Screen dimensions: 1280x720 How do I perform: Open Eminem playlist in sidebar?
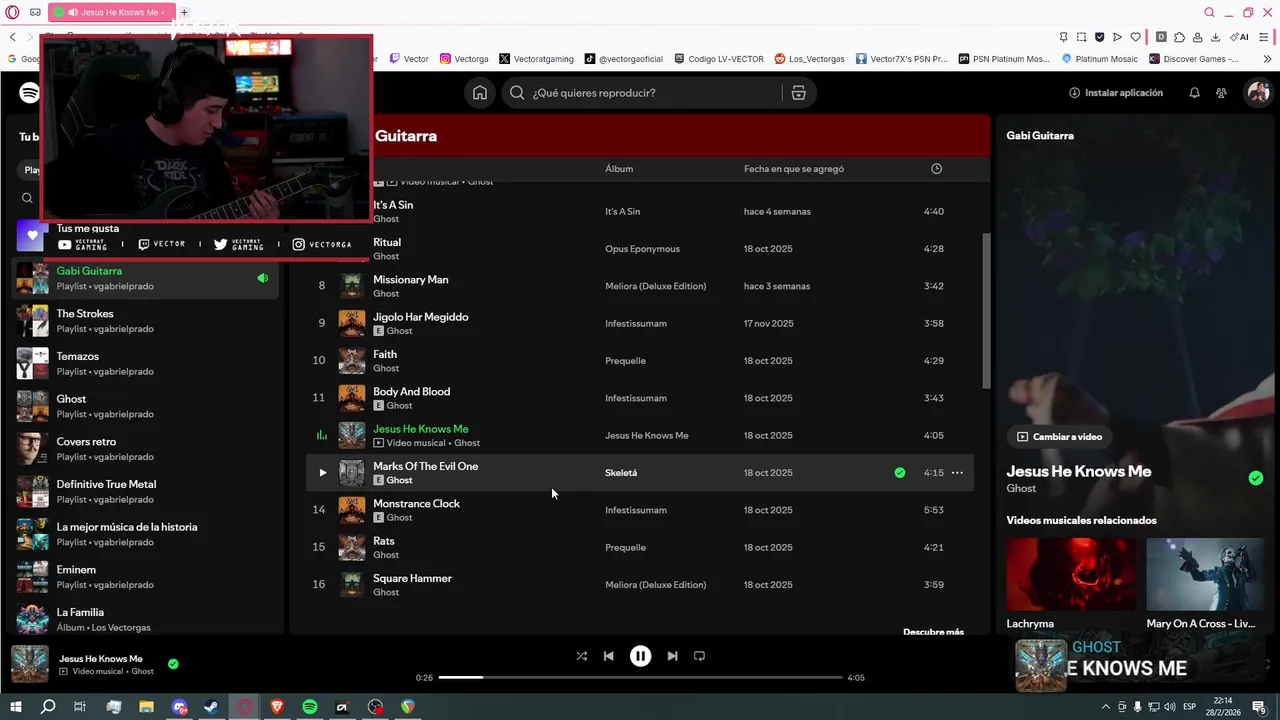click(x=145, y=577)
